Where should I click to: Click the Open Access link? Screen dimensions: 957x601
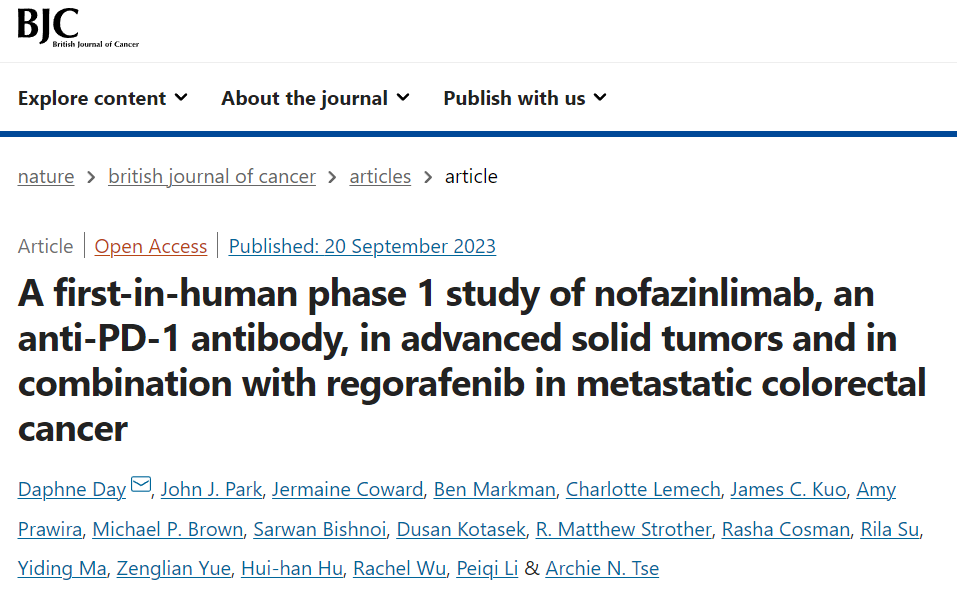151,246
